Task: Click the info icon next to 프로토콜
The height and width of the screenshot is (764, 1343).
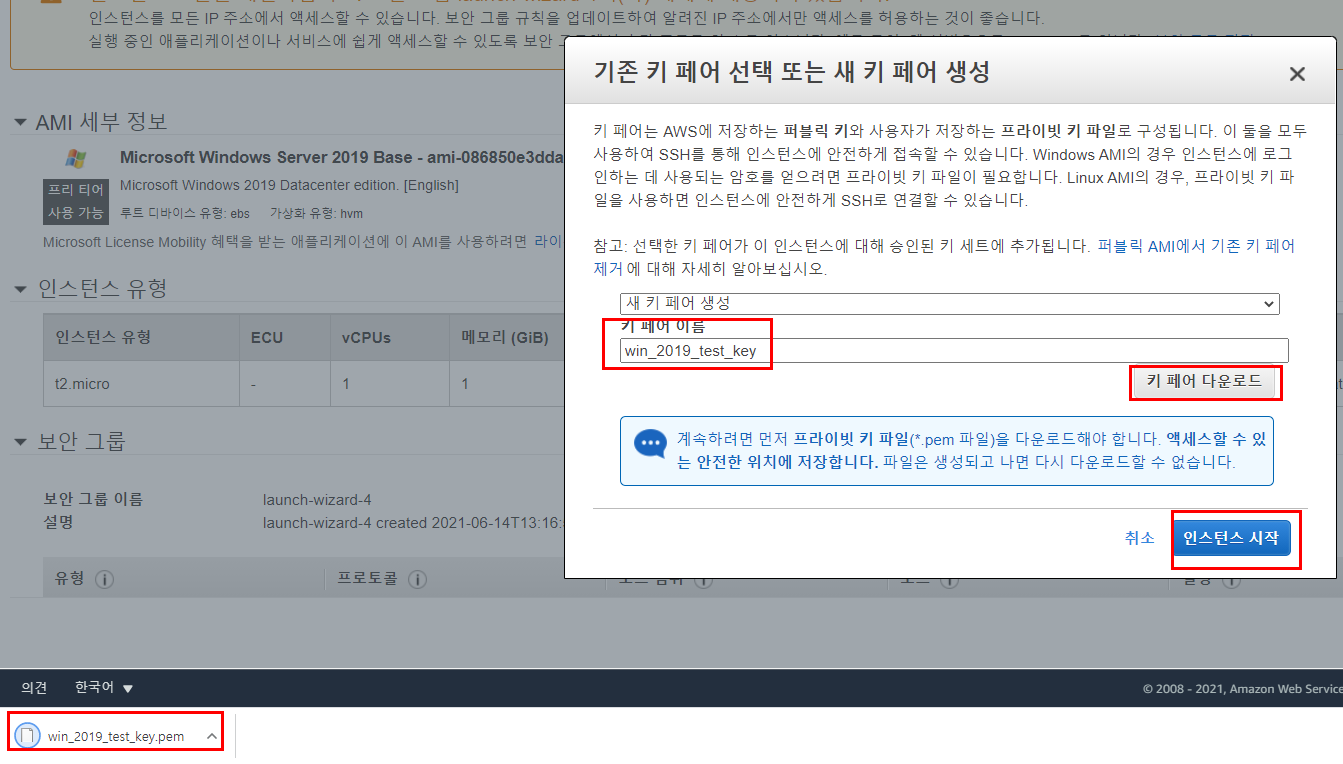Action: point(418,579)
